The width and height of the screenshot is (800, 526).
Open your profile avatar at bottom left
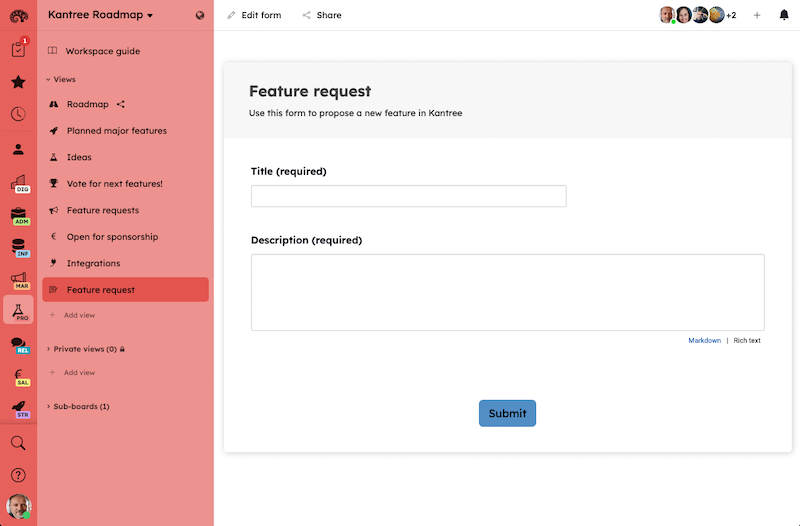(19, 507)
